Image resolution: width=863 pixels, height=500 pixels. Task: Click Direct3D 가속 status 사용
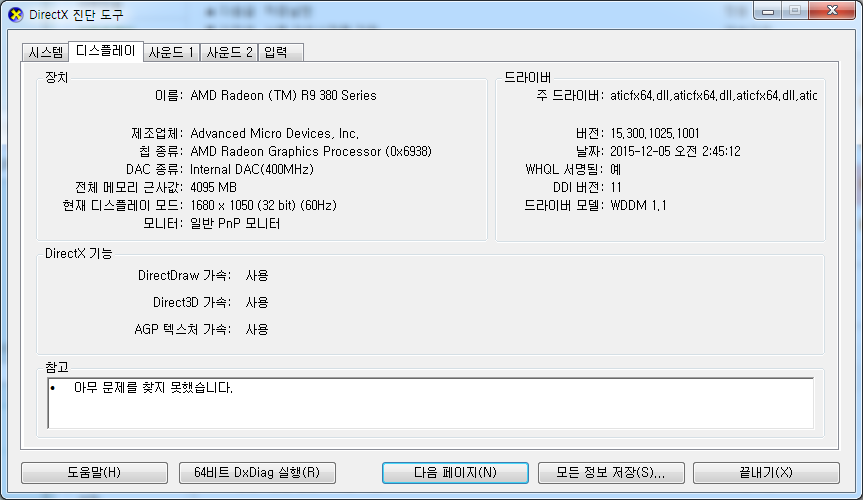click(x=256, y=302)
